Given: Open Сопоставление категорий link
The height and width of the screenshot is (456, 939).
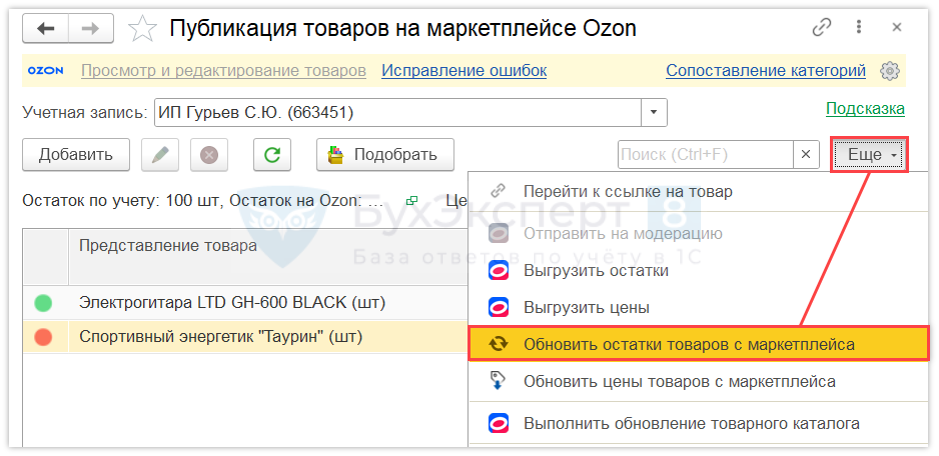Looking at the screenshot, I should pos(766,71).
